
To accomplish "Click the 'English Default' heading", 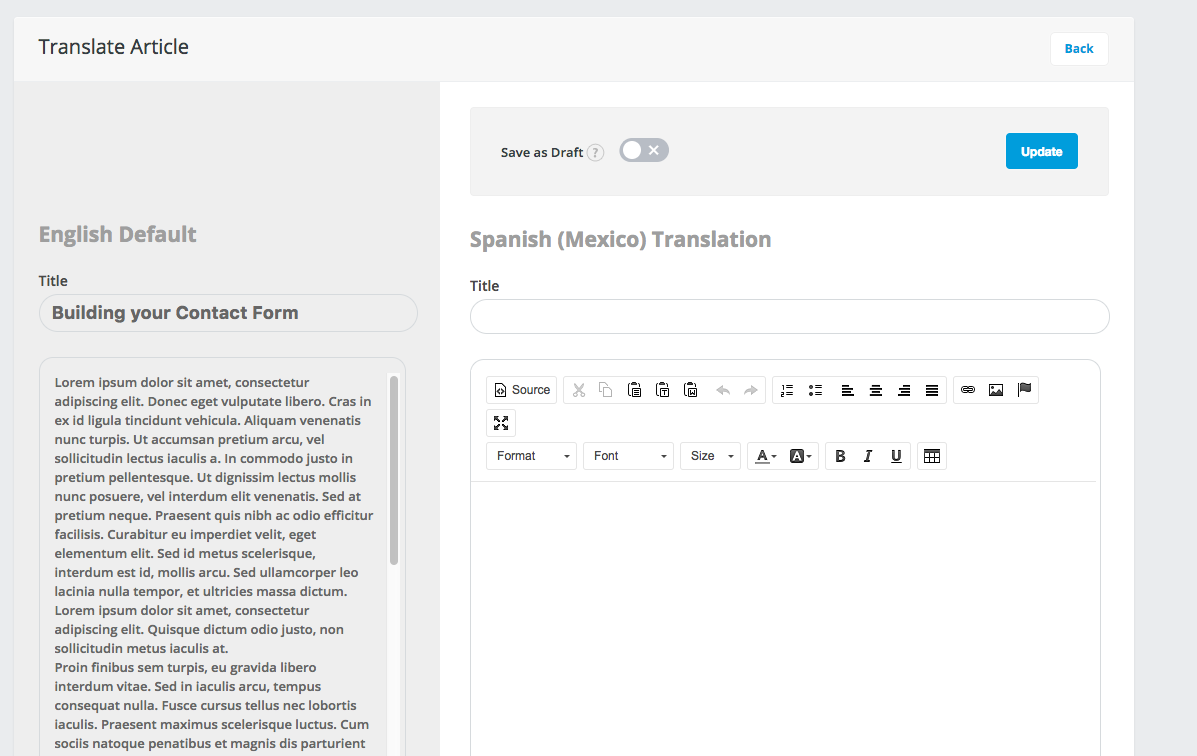I will coord(118,234).
